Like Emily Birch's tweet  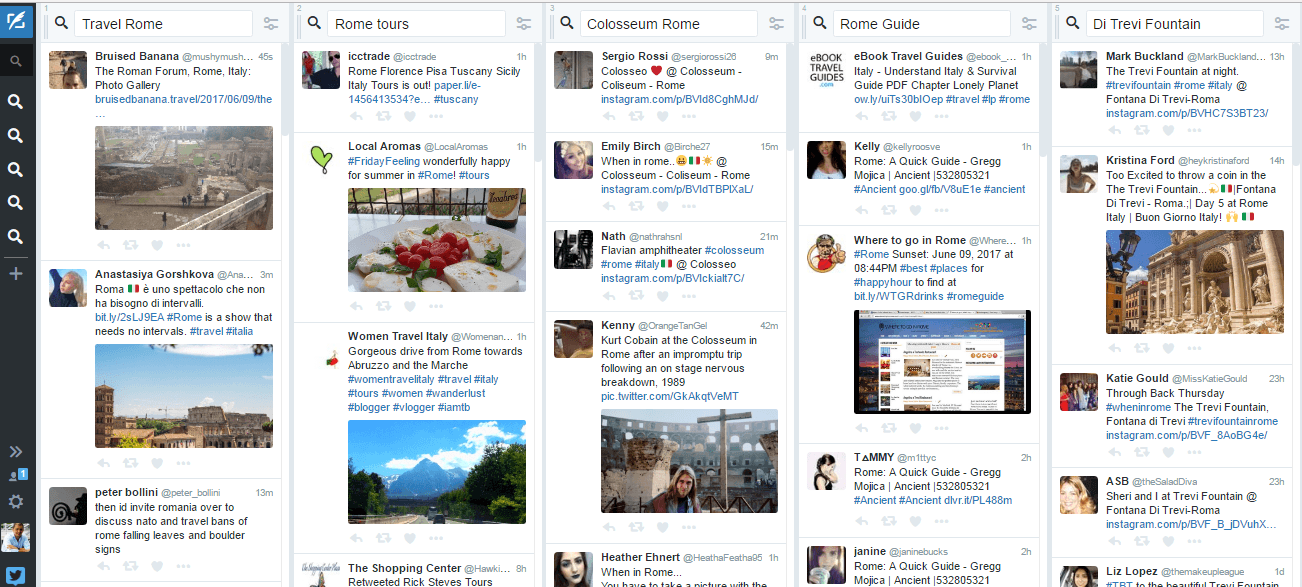tap(663, 206)
